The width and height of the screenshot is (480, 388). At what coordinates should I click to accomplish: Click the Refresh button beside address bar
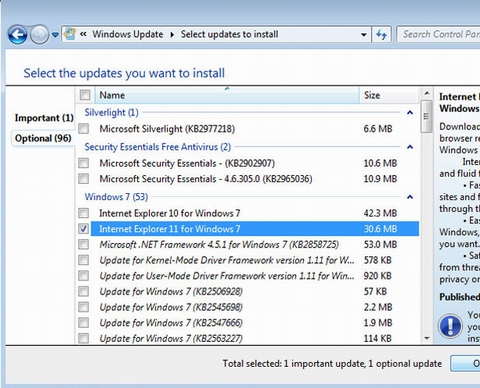coord(381,34)
